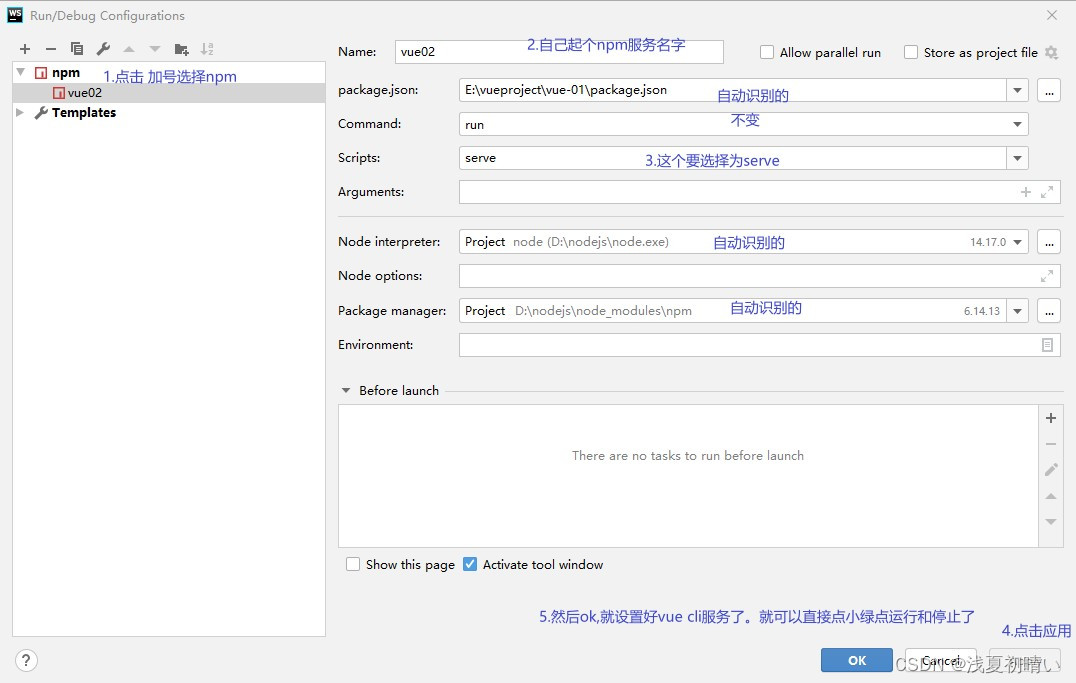Expand the Node options field editor
This screenshot has height=683, width=1076.
click(x=1047, y=276)
